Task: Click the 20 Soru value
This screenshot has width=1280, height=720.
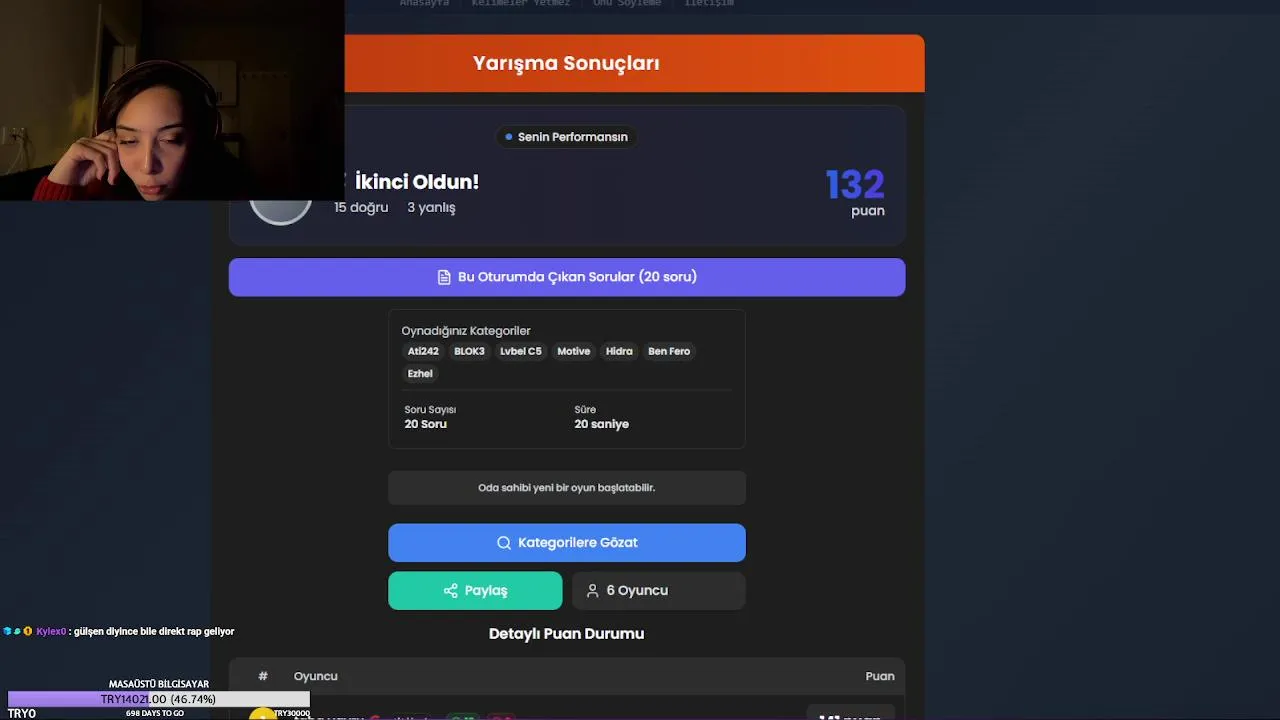Action: tap(425, 424)
